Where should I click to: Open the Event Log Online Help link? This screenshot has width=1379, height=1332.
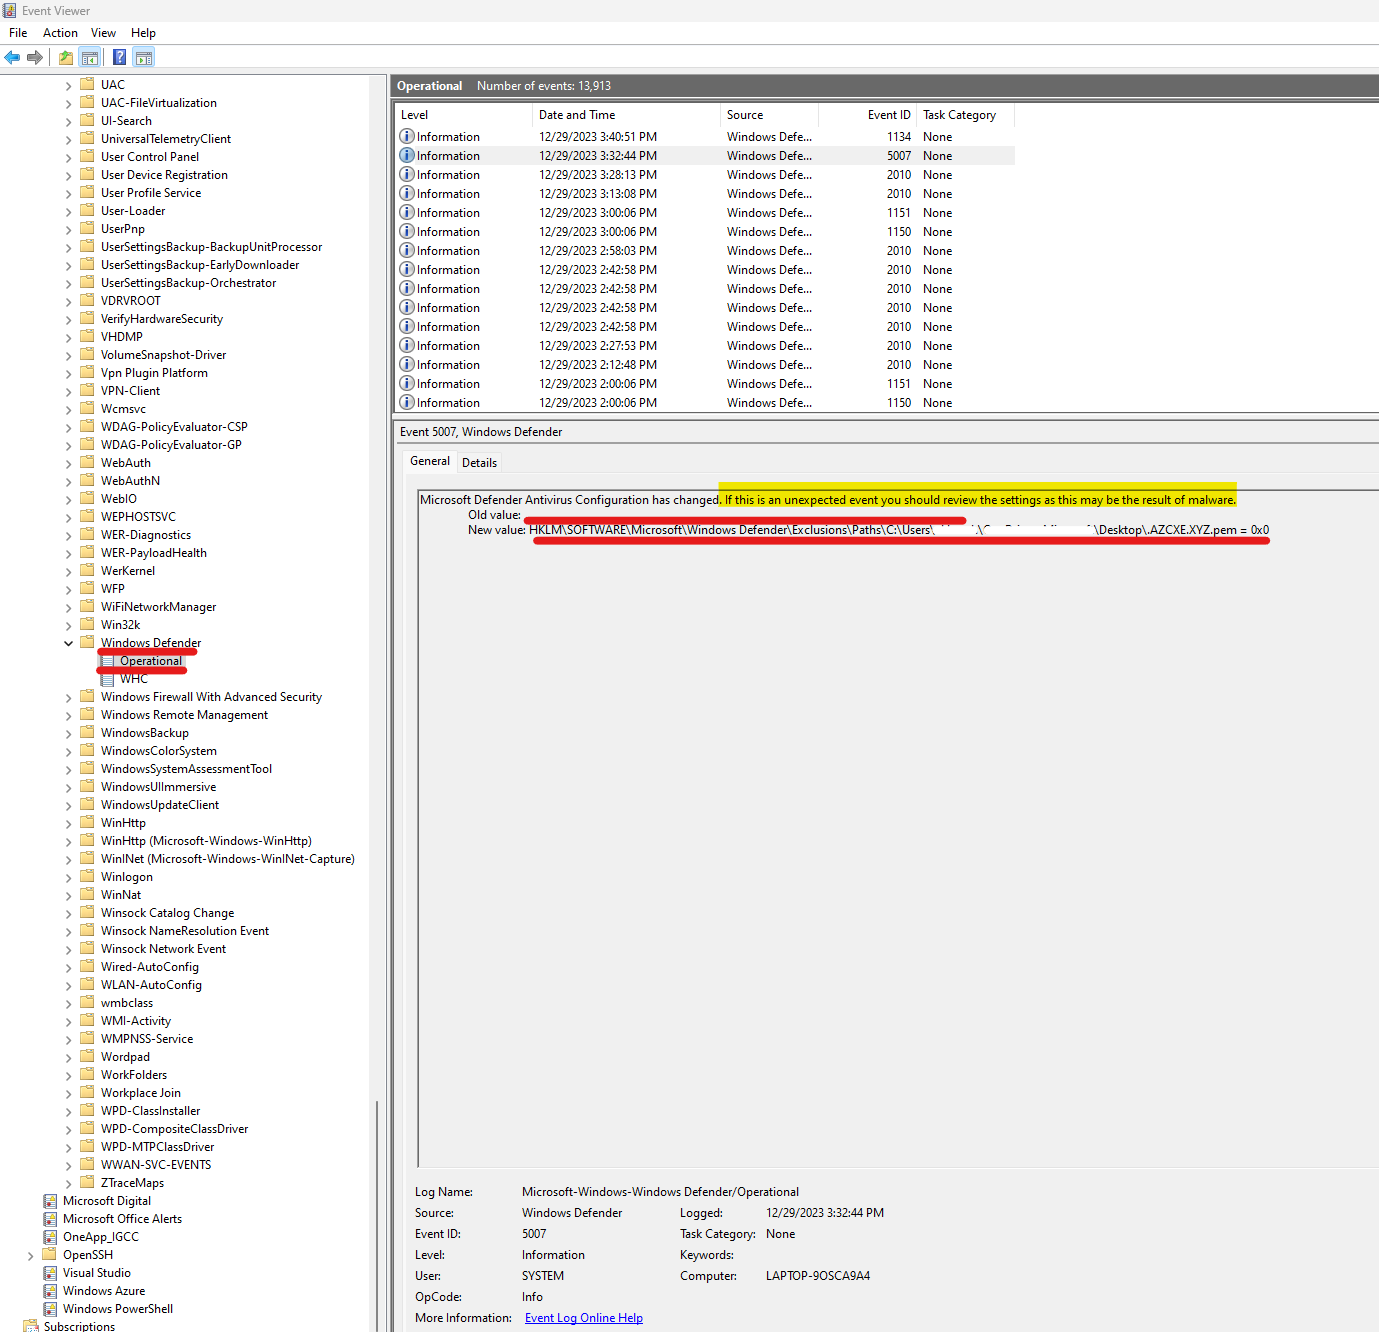coord(584,1318)
